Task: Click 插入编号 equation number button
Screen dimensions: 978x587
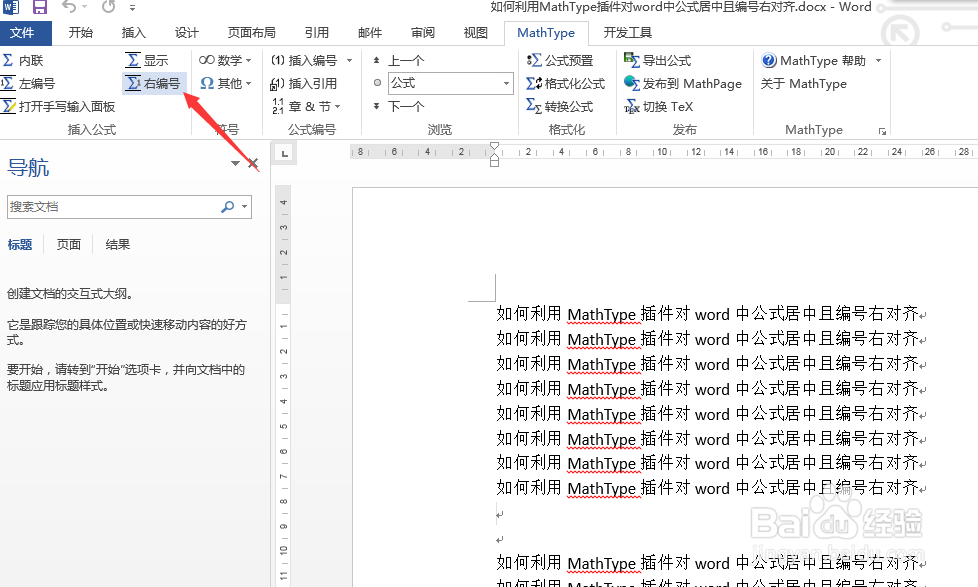Action: click(304, 61)
